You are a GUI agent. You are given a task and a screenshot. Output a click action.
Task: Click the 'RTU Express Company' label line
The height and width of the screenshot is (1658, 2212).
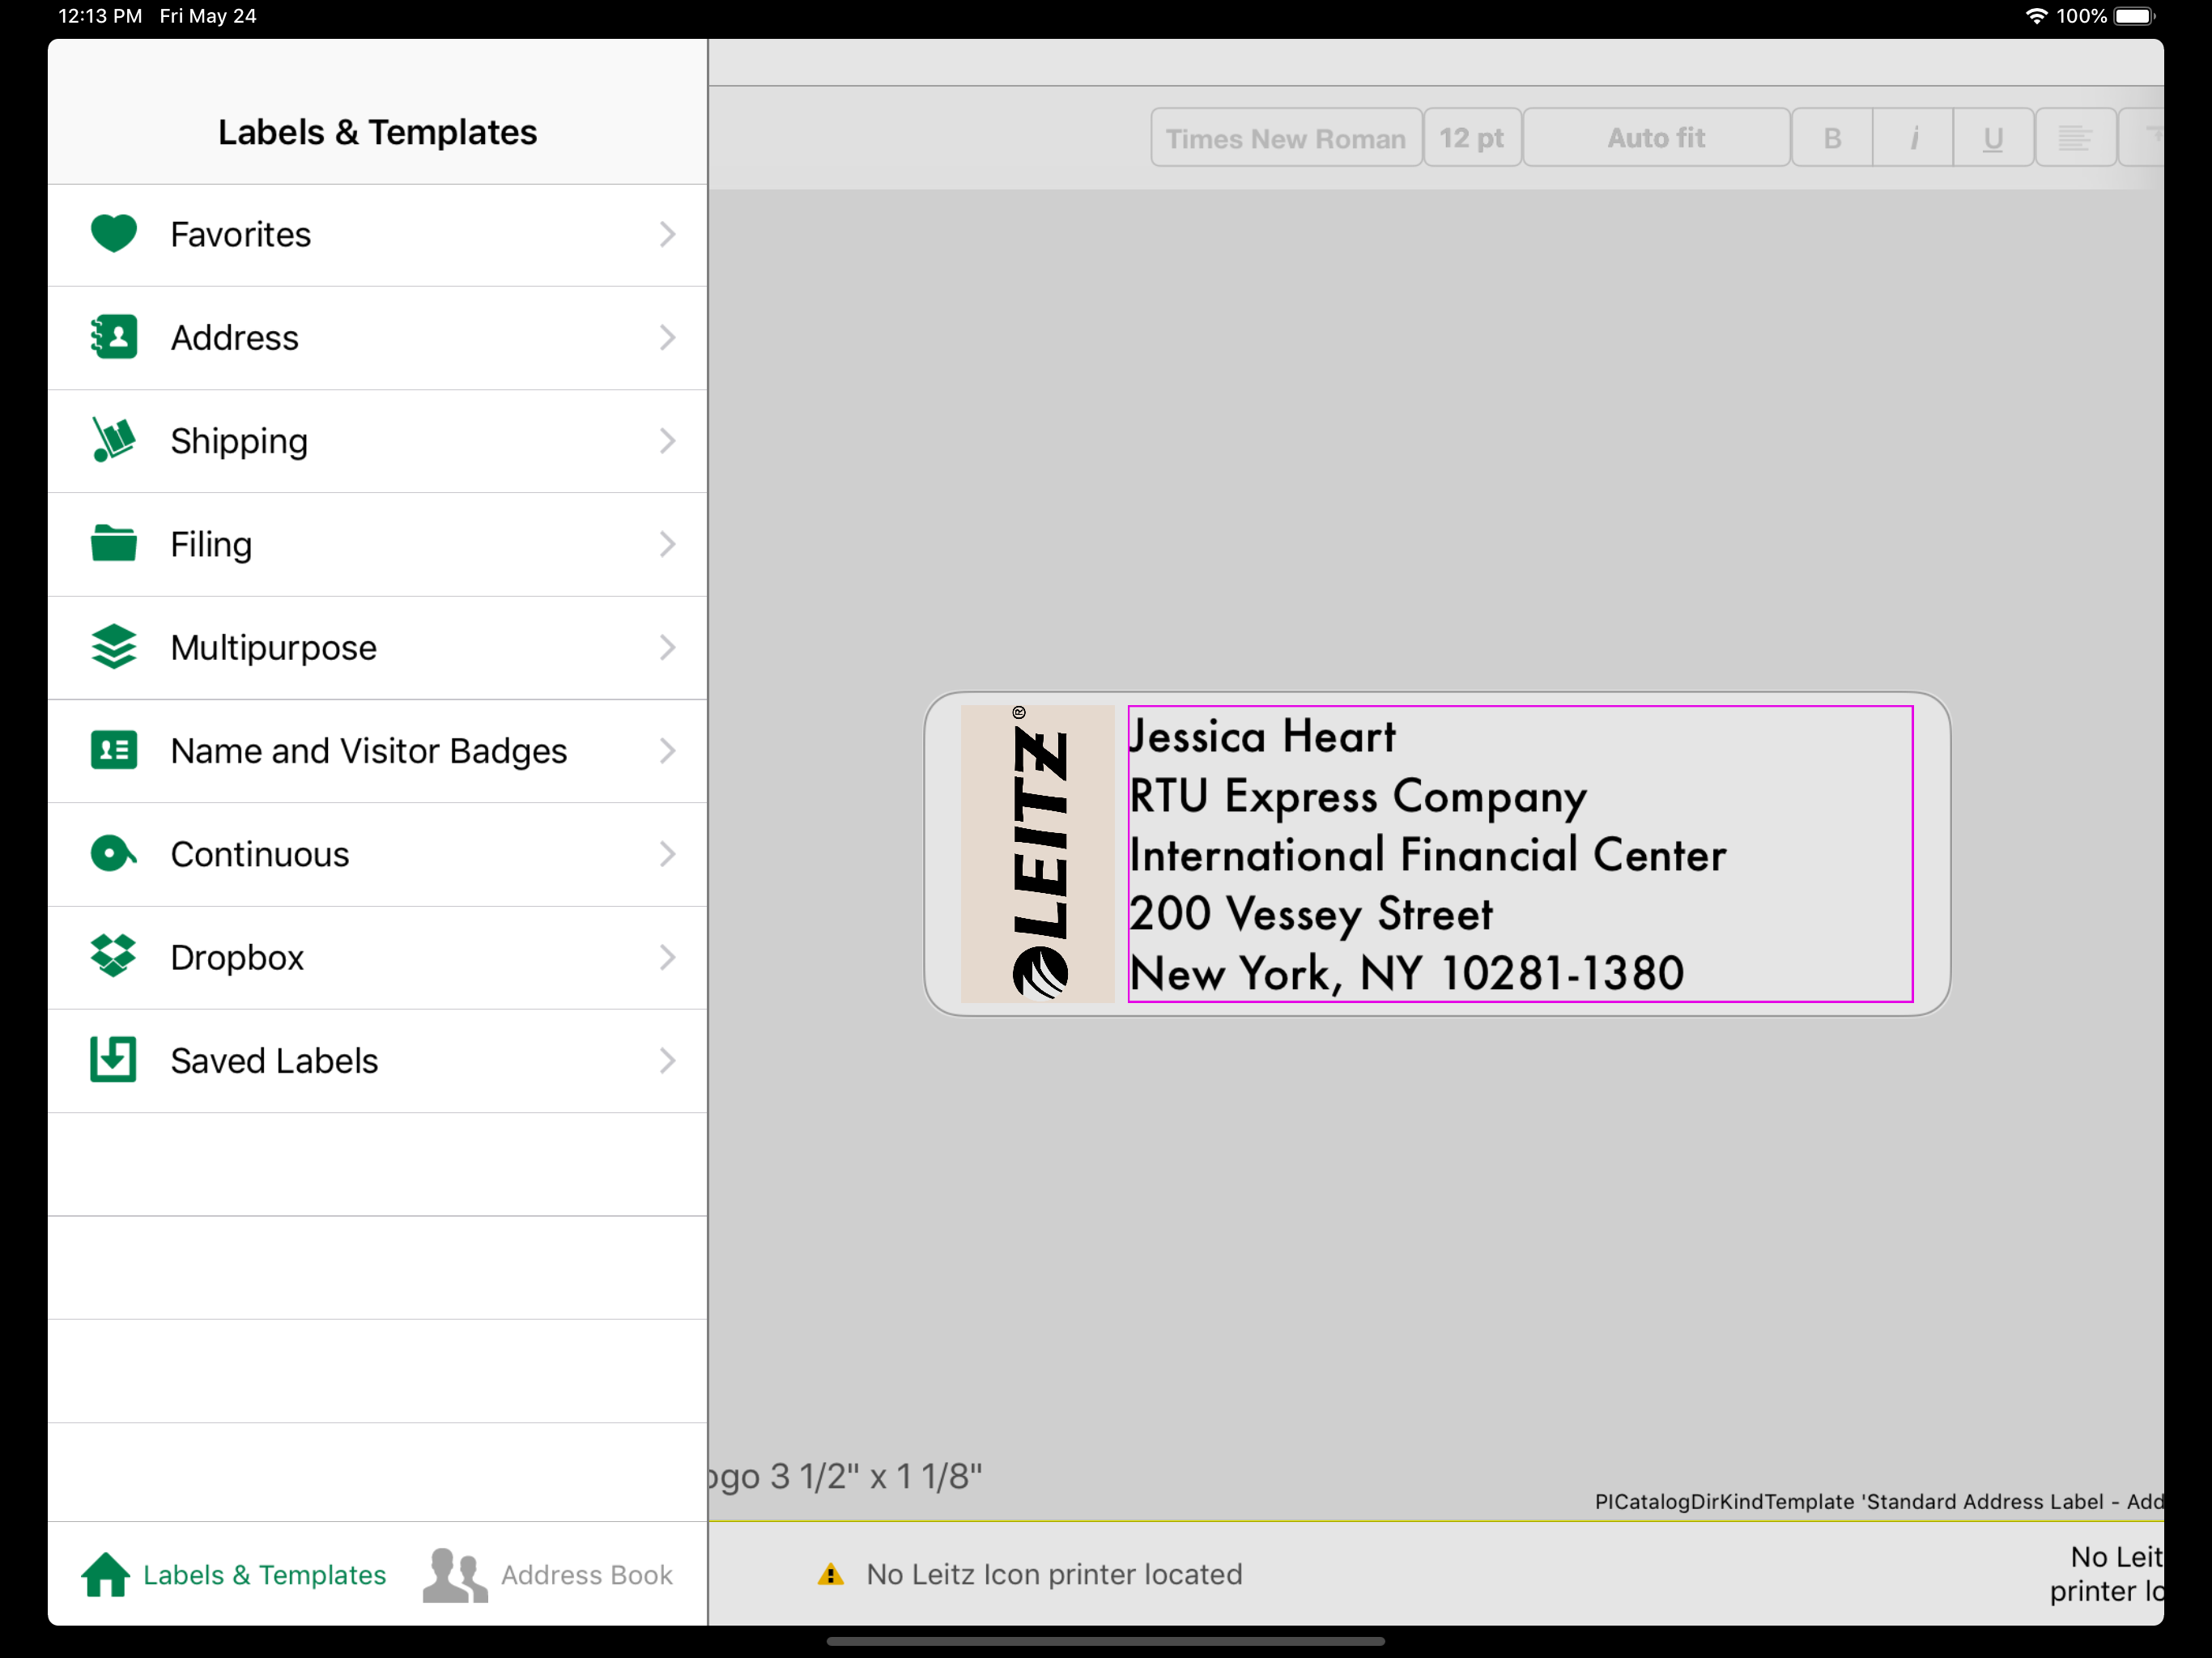[1358, 797]
